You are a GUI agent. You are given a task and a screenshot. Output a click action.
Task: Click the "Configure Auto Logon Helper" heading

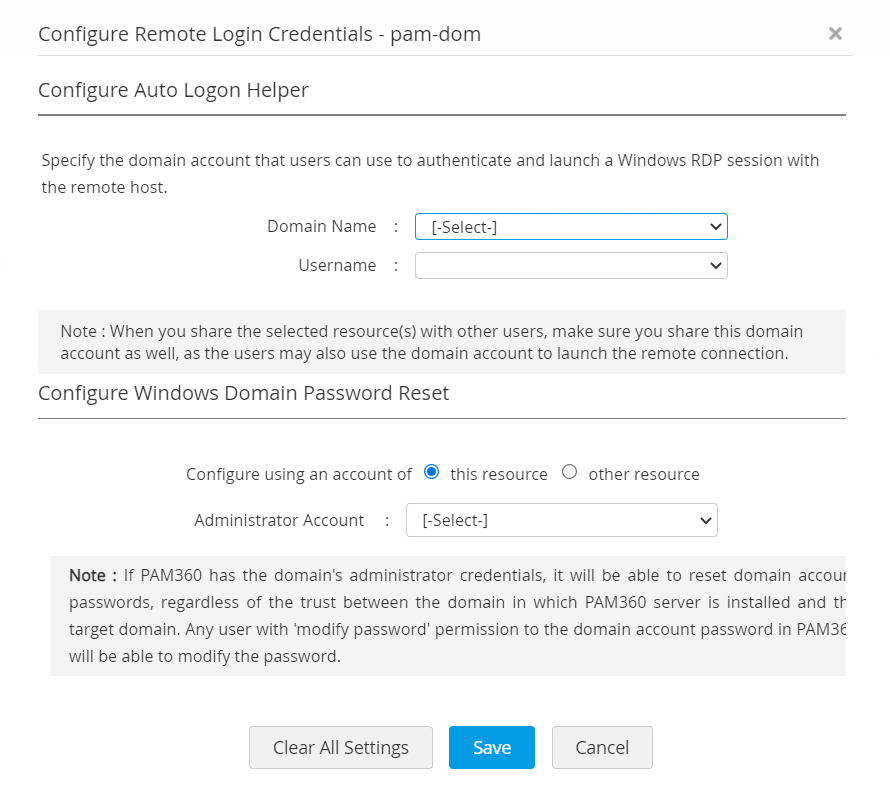(x=173, y=90)
